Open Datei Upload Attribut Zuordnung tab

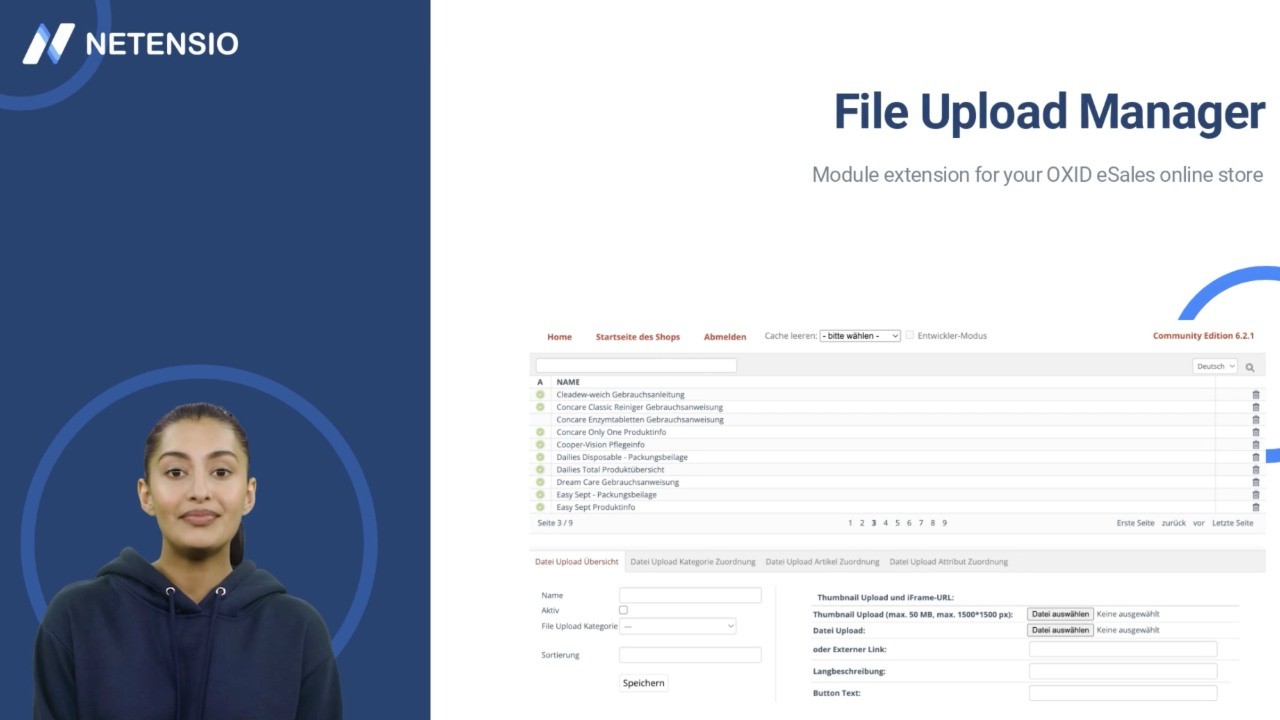(x=949, y=562)
